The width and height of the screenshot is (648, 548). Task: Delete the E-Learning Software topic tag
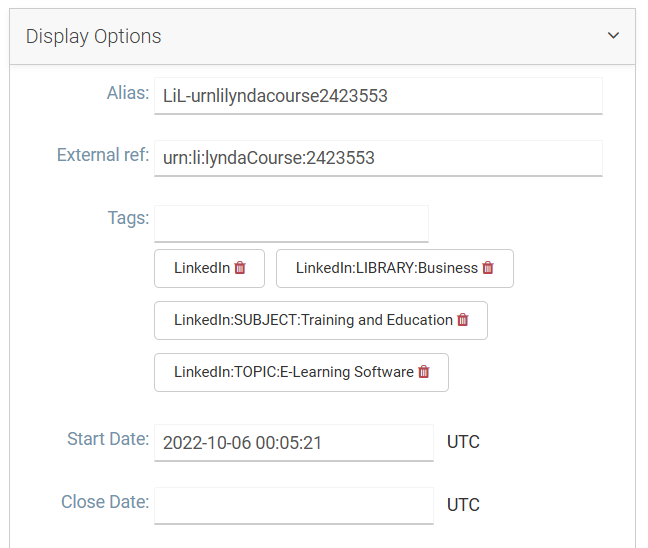(424, 372)
